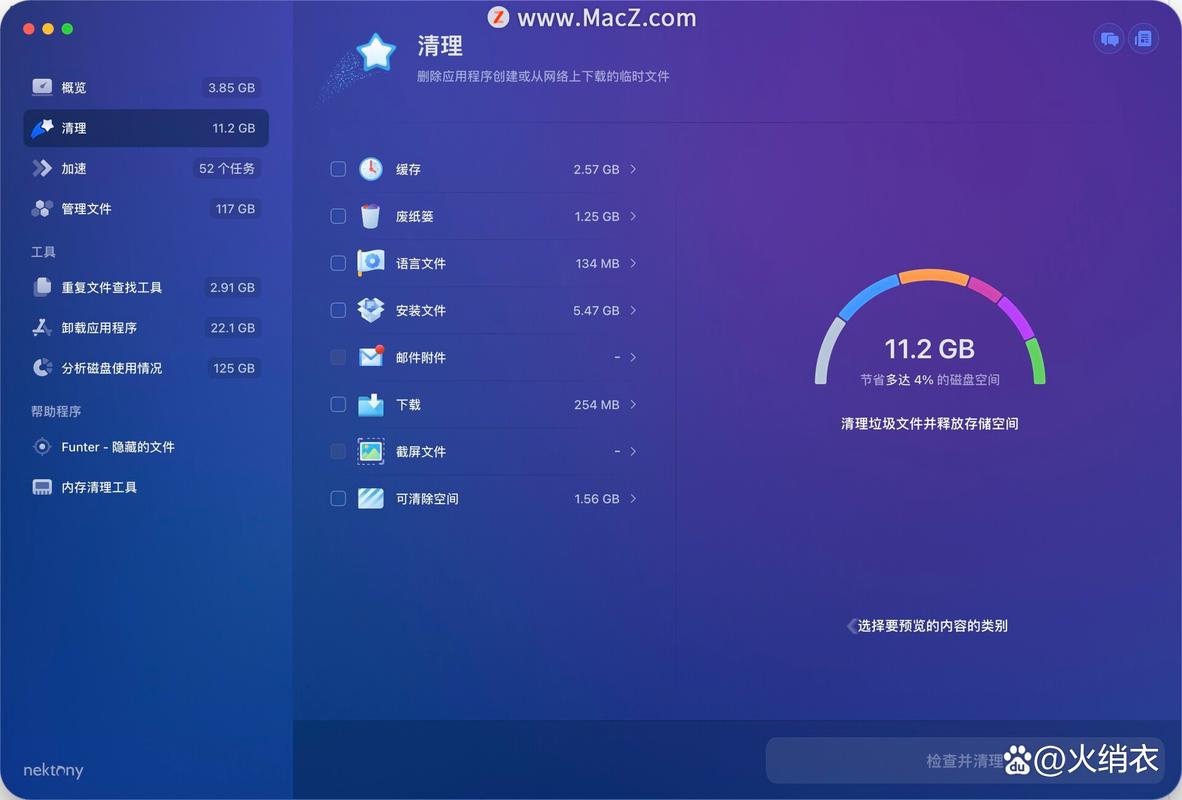Click the blue segment of the gauge
This screenshot has height=800, width=1182.
coord(867,298)
